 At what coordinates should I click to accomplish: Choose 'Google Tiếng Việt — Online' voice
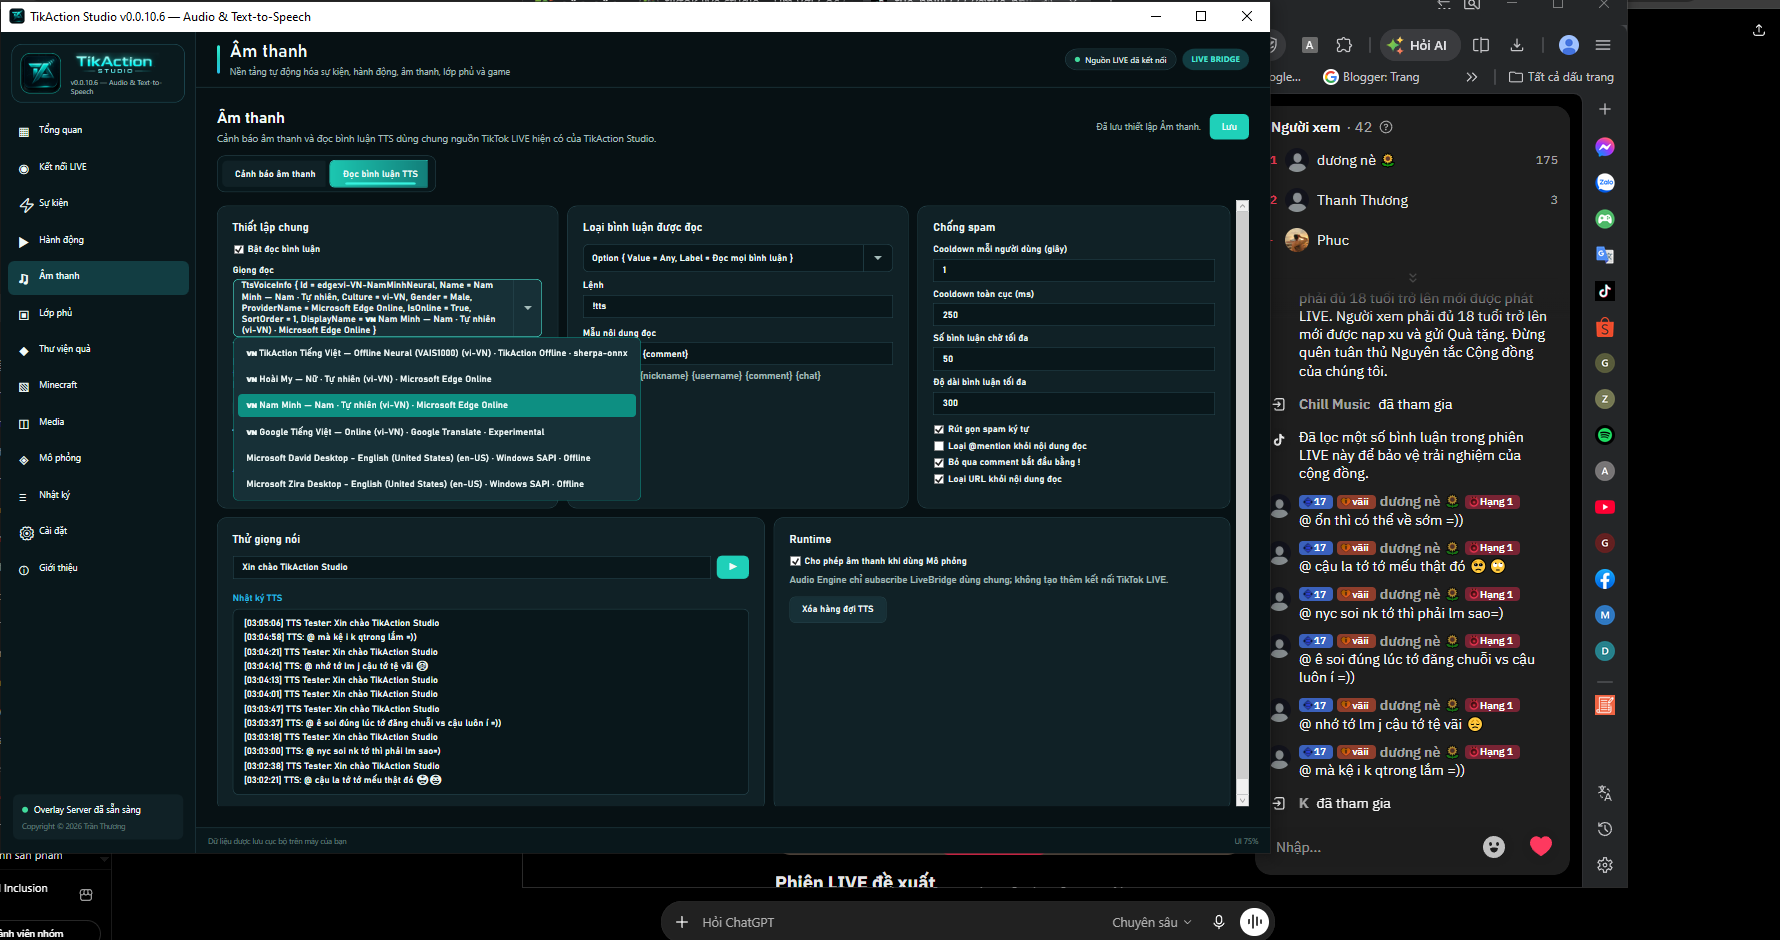pyautogui.click(x=437, y=432)
